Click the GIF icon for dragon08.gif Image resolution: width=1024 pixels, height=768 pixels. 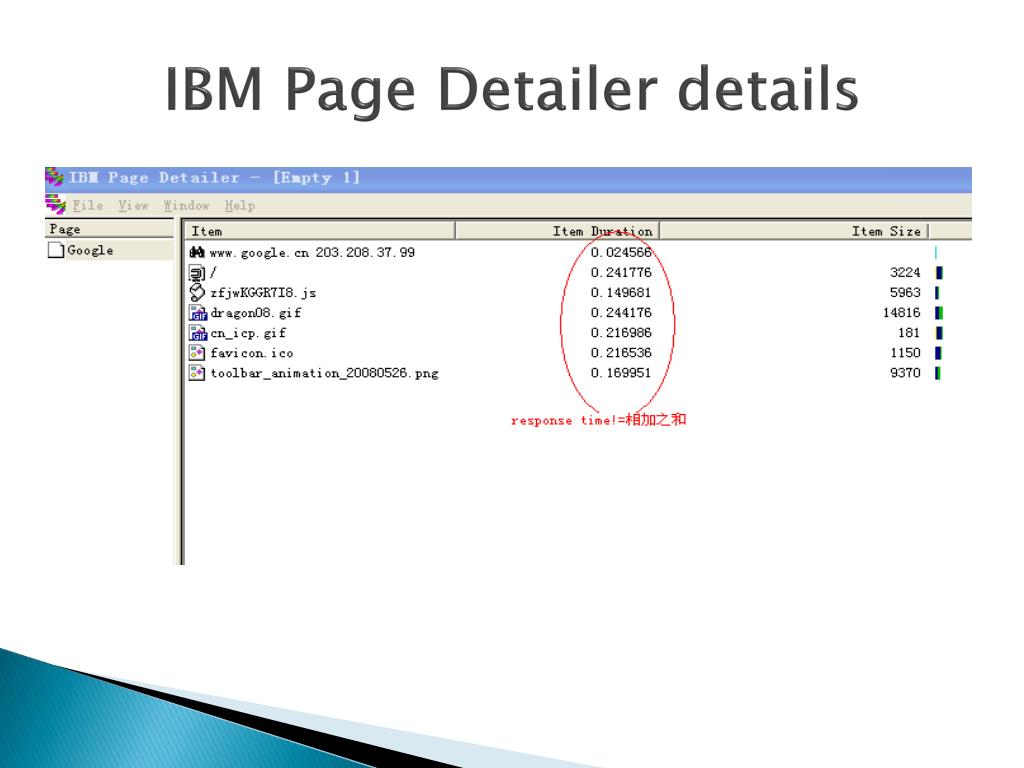point(198,313)
